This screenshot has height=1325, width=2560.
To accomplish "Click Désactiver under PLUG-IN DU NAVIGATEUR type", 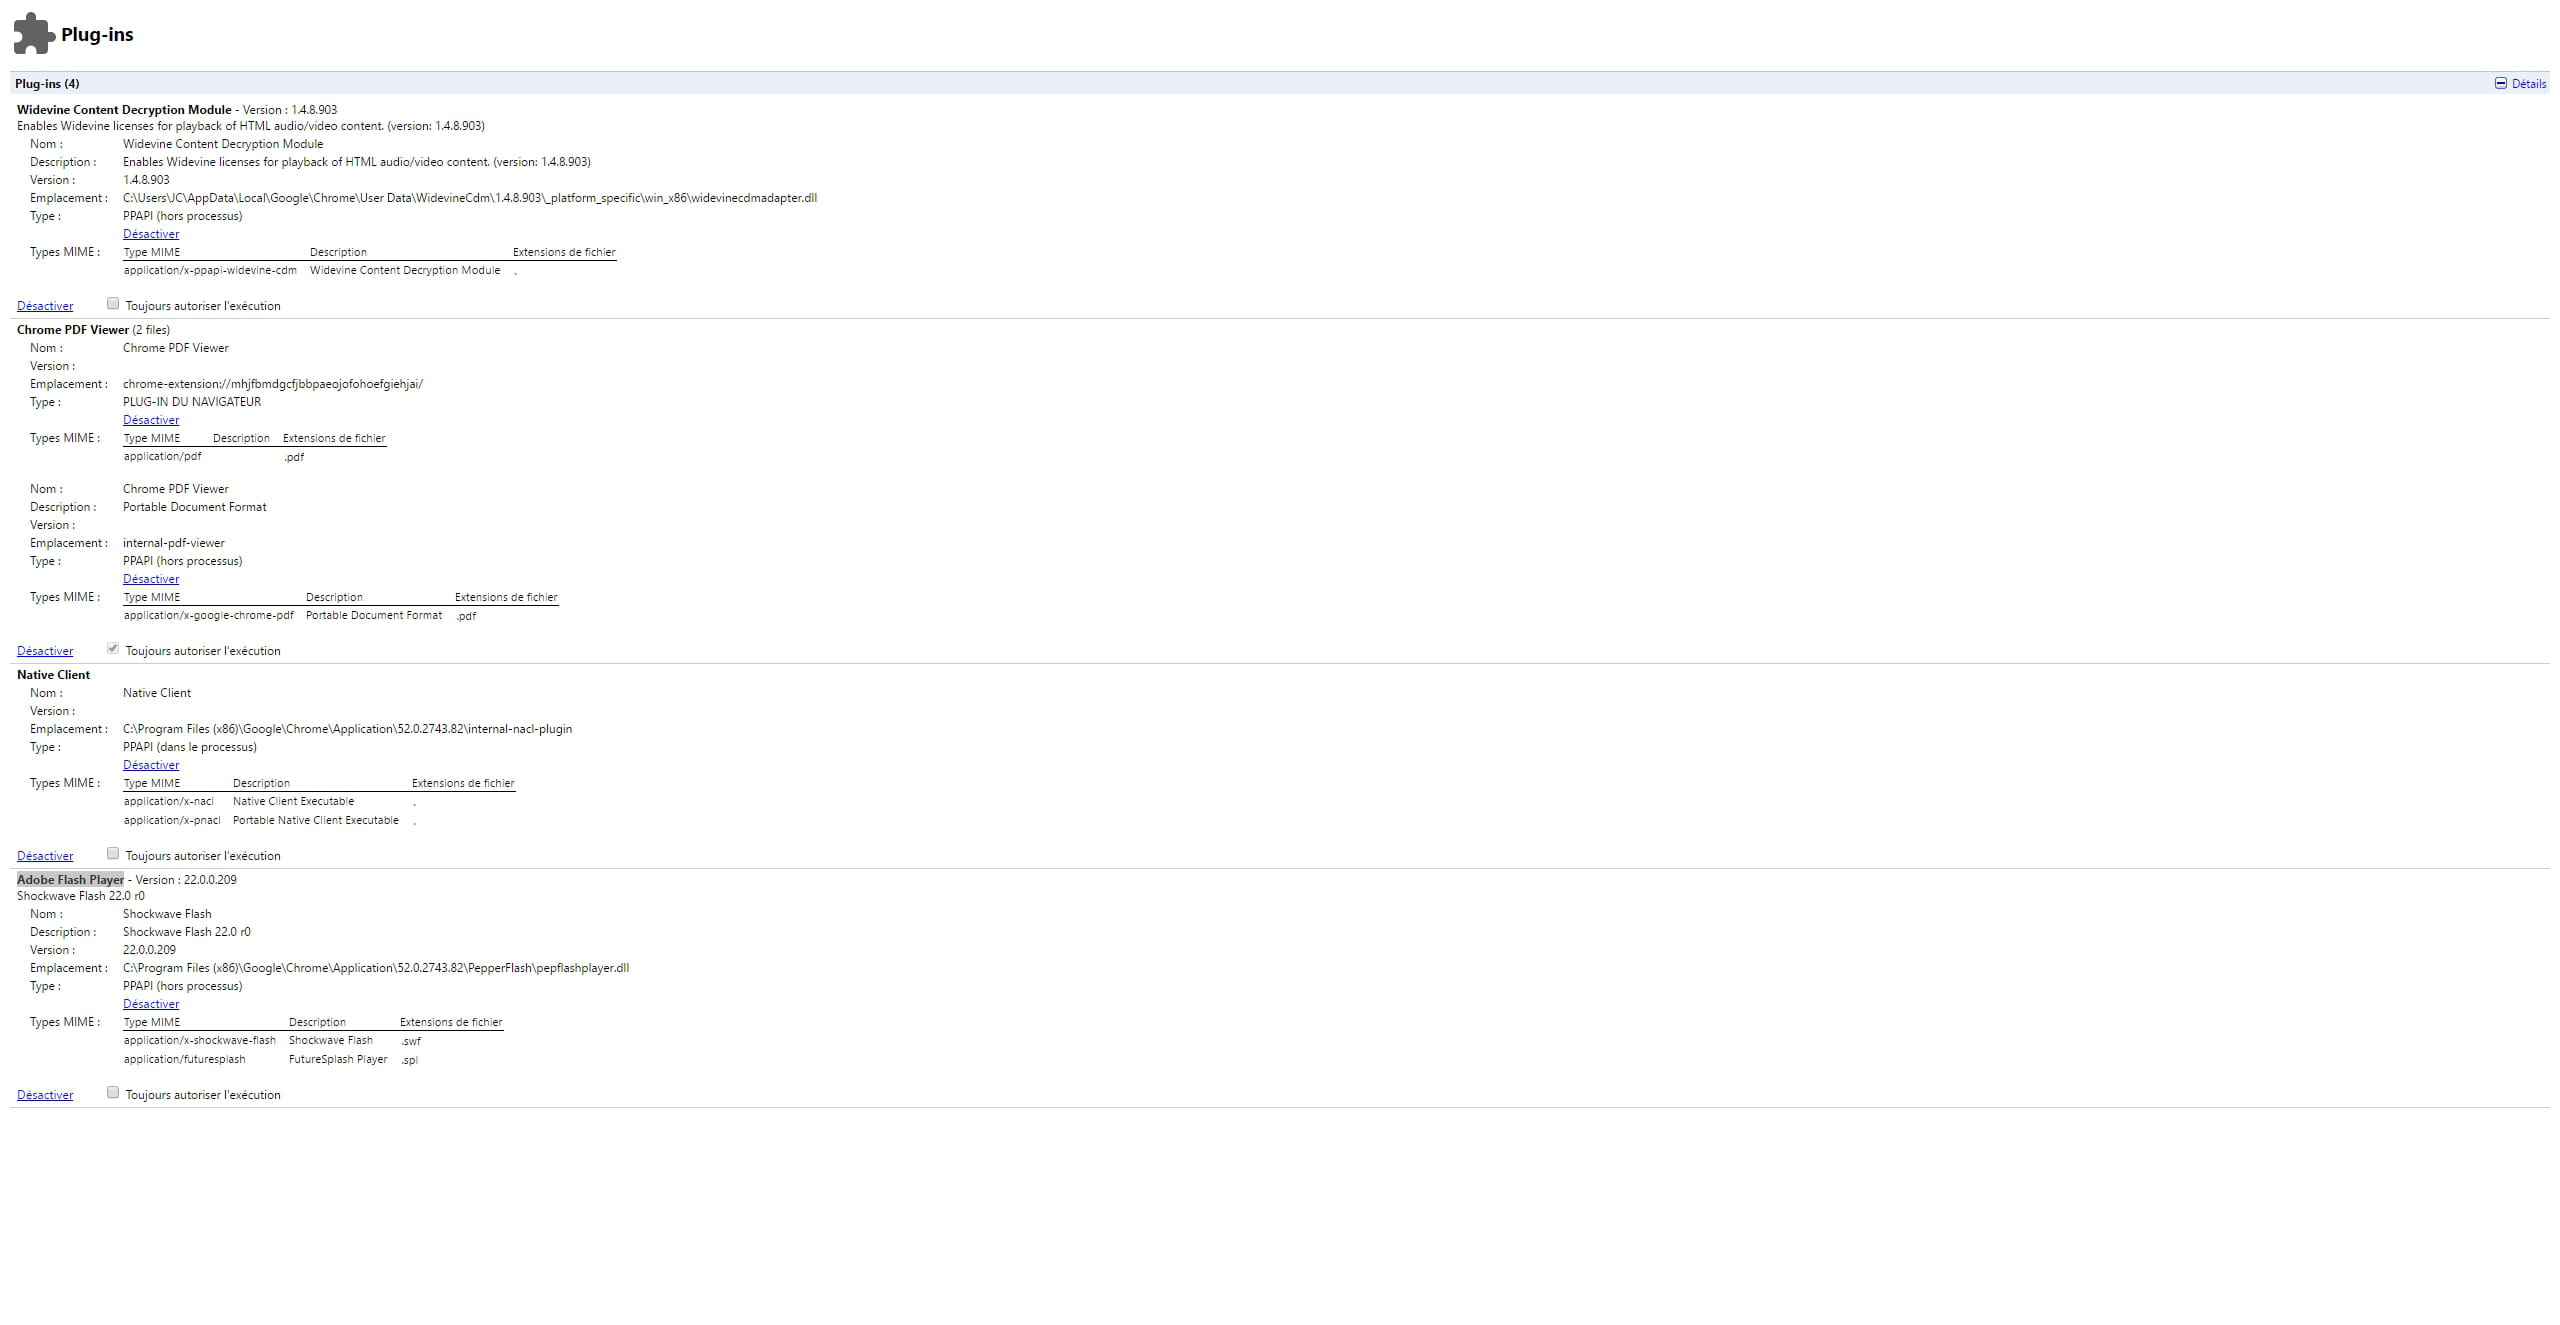I will (x=151, y=420).
